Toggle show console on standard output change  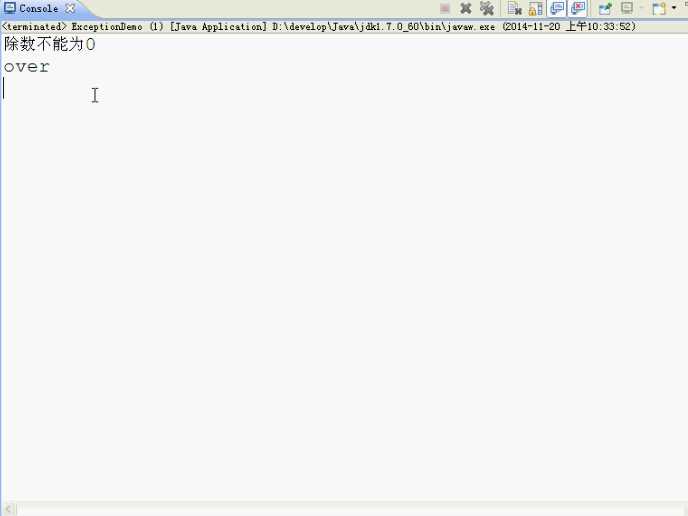pyautogui.click(x=557, y=8)
